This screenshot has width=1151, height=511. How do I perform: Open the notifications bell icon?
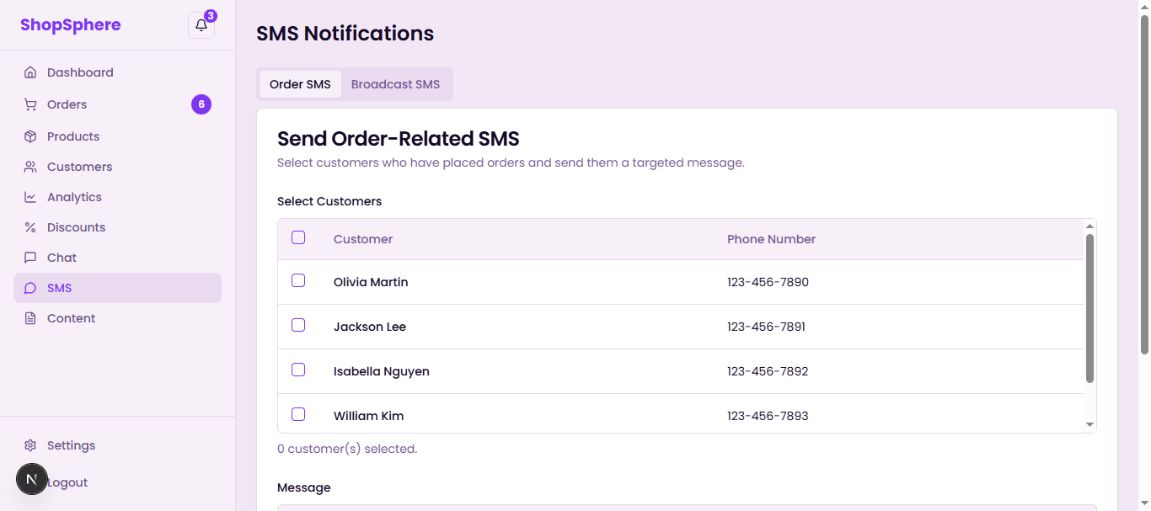201,26
